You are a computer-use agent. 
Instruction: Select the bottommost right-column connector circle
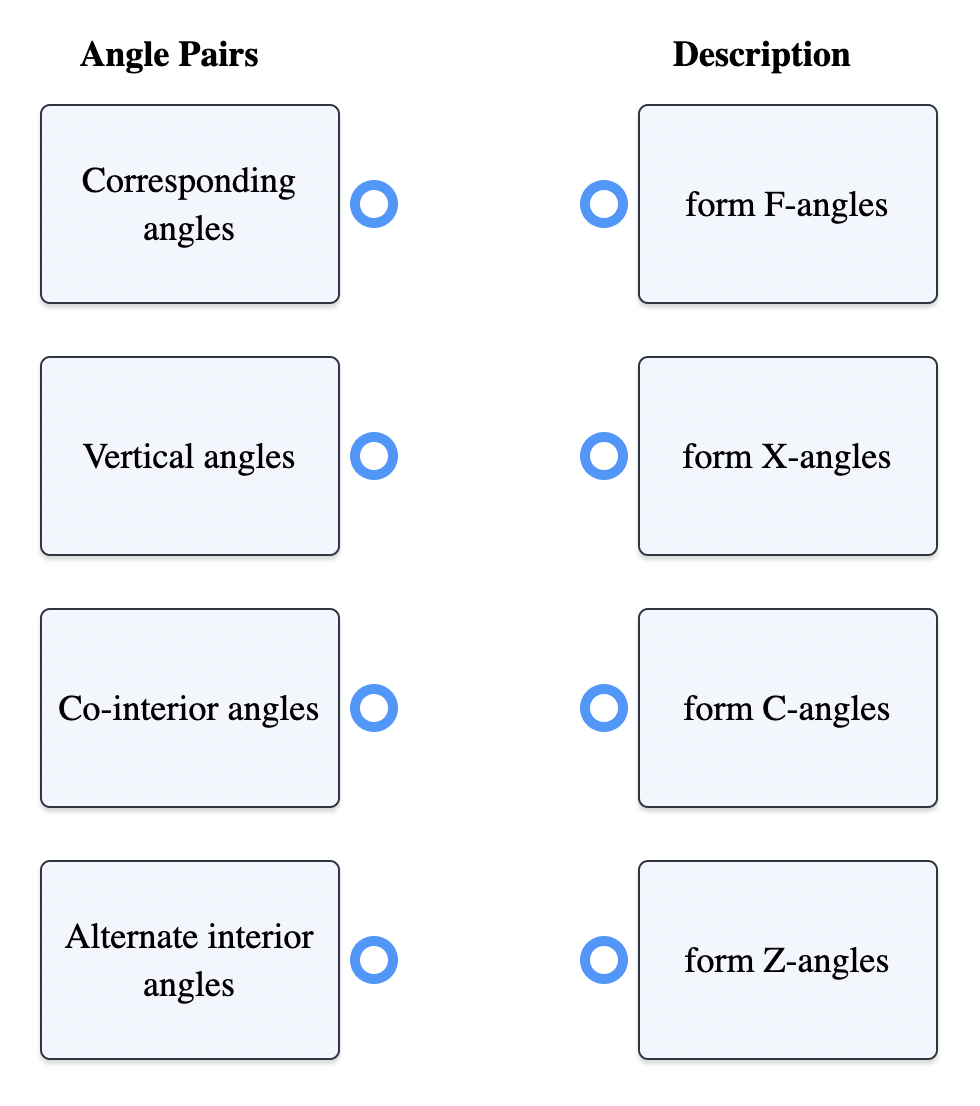[x=603, y=960]
